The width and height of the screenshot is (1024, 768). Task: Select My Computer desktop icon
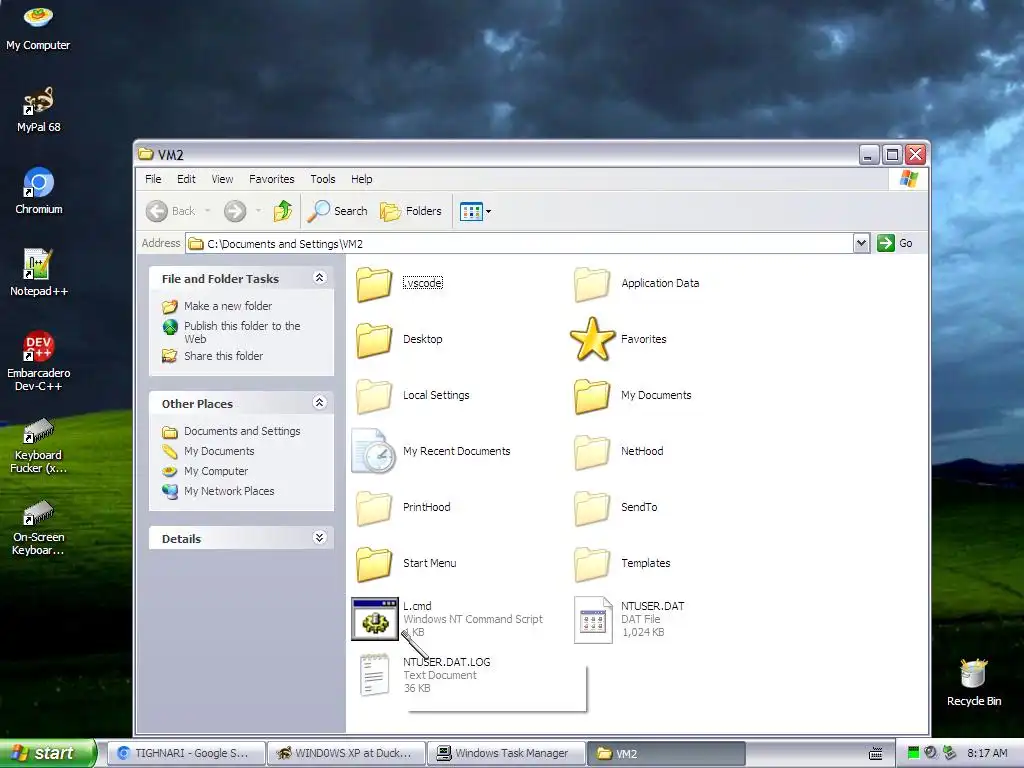pos(38,27)
